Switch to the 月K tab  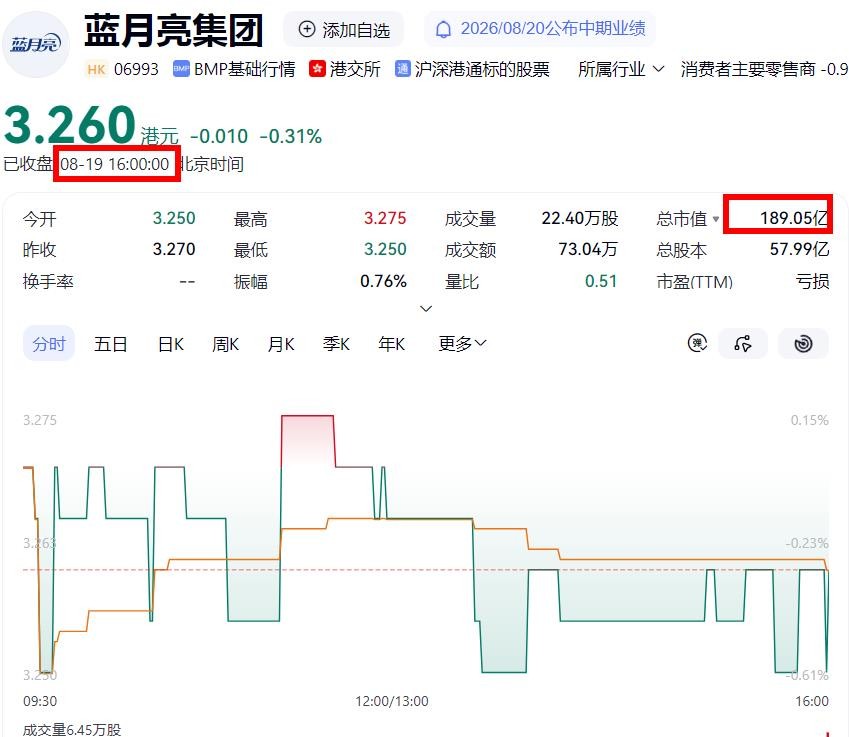tap(281, 344)
